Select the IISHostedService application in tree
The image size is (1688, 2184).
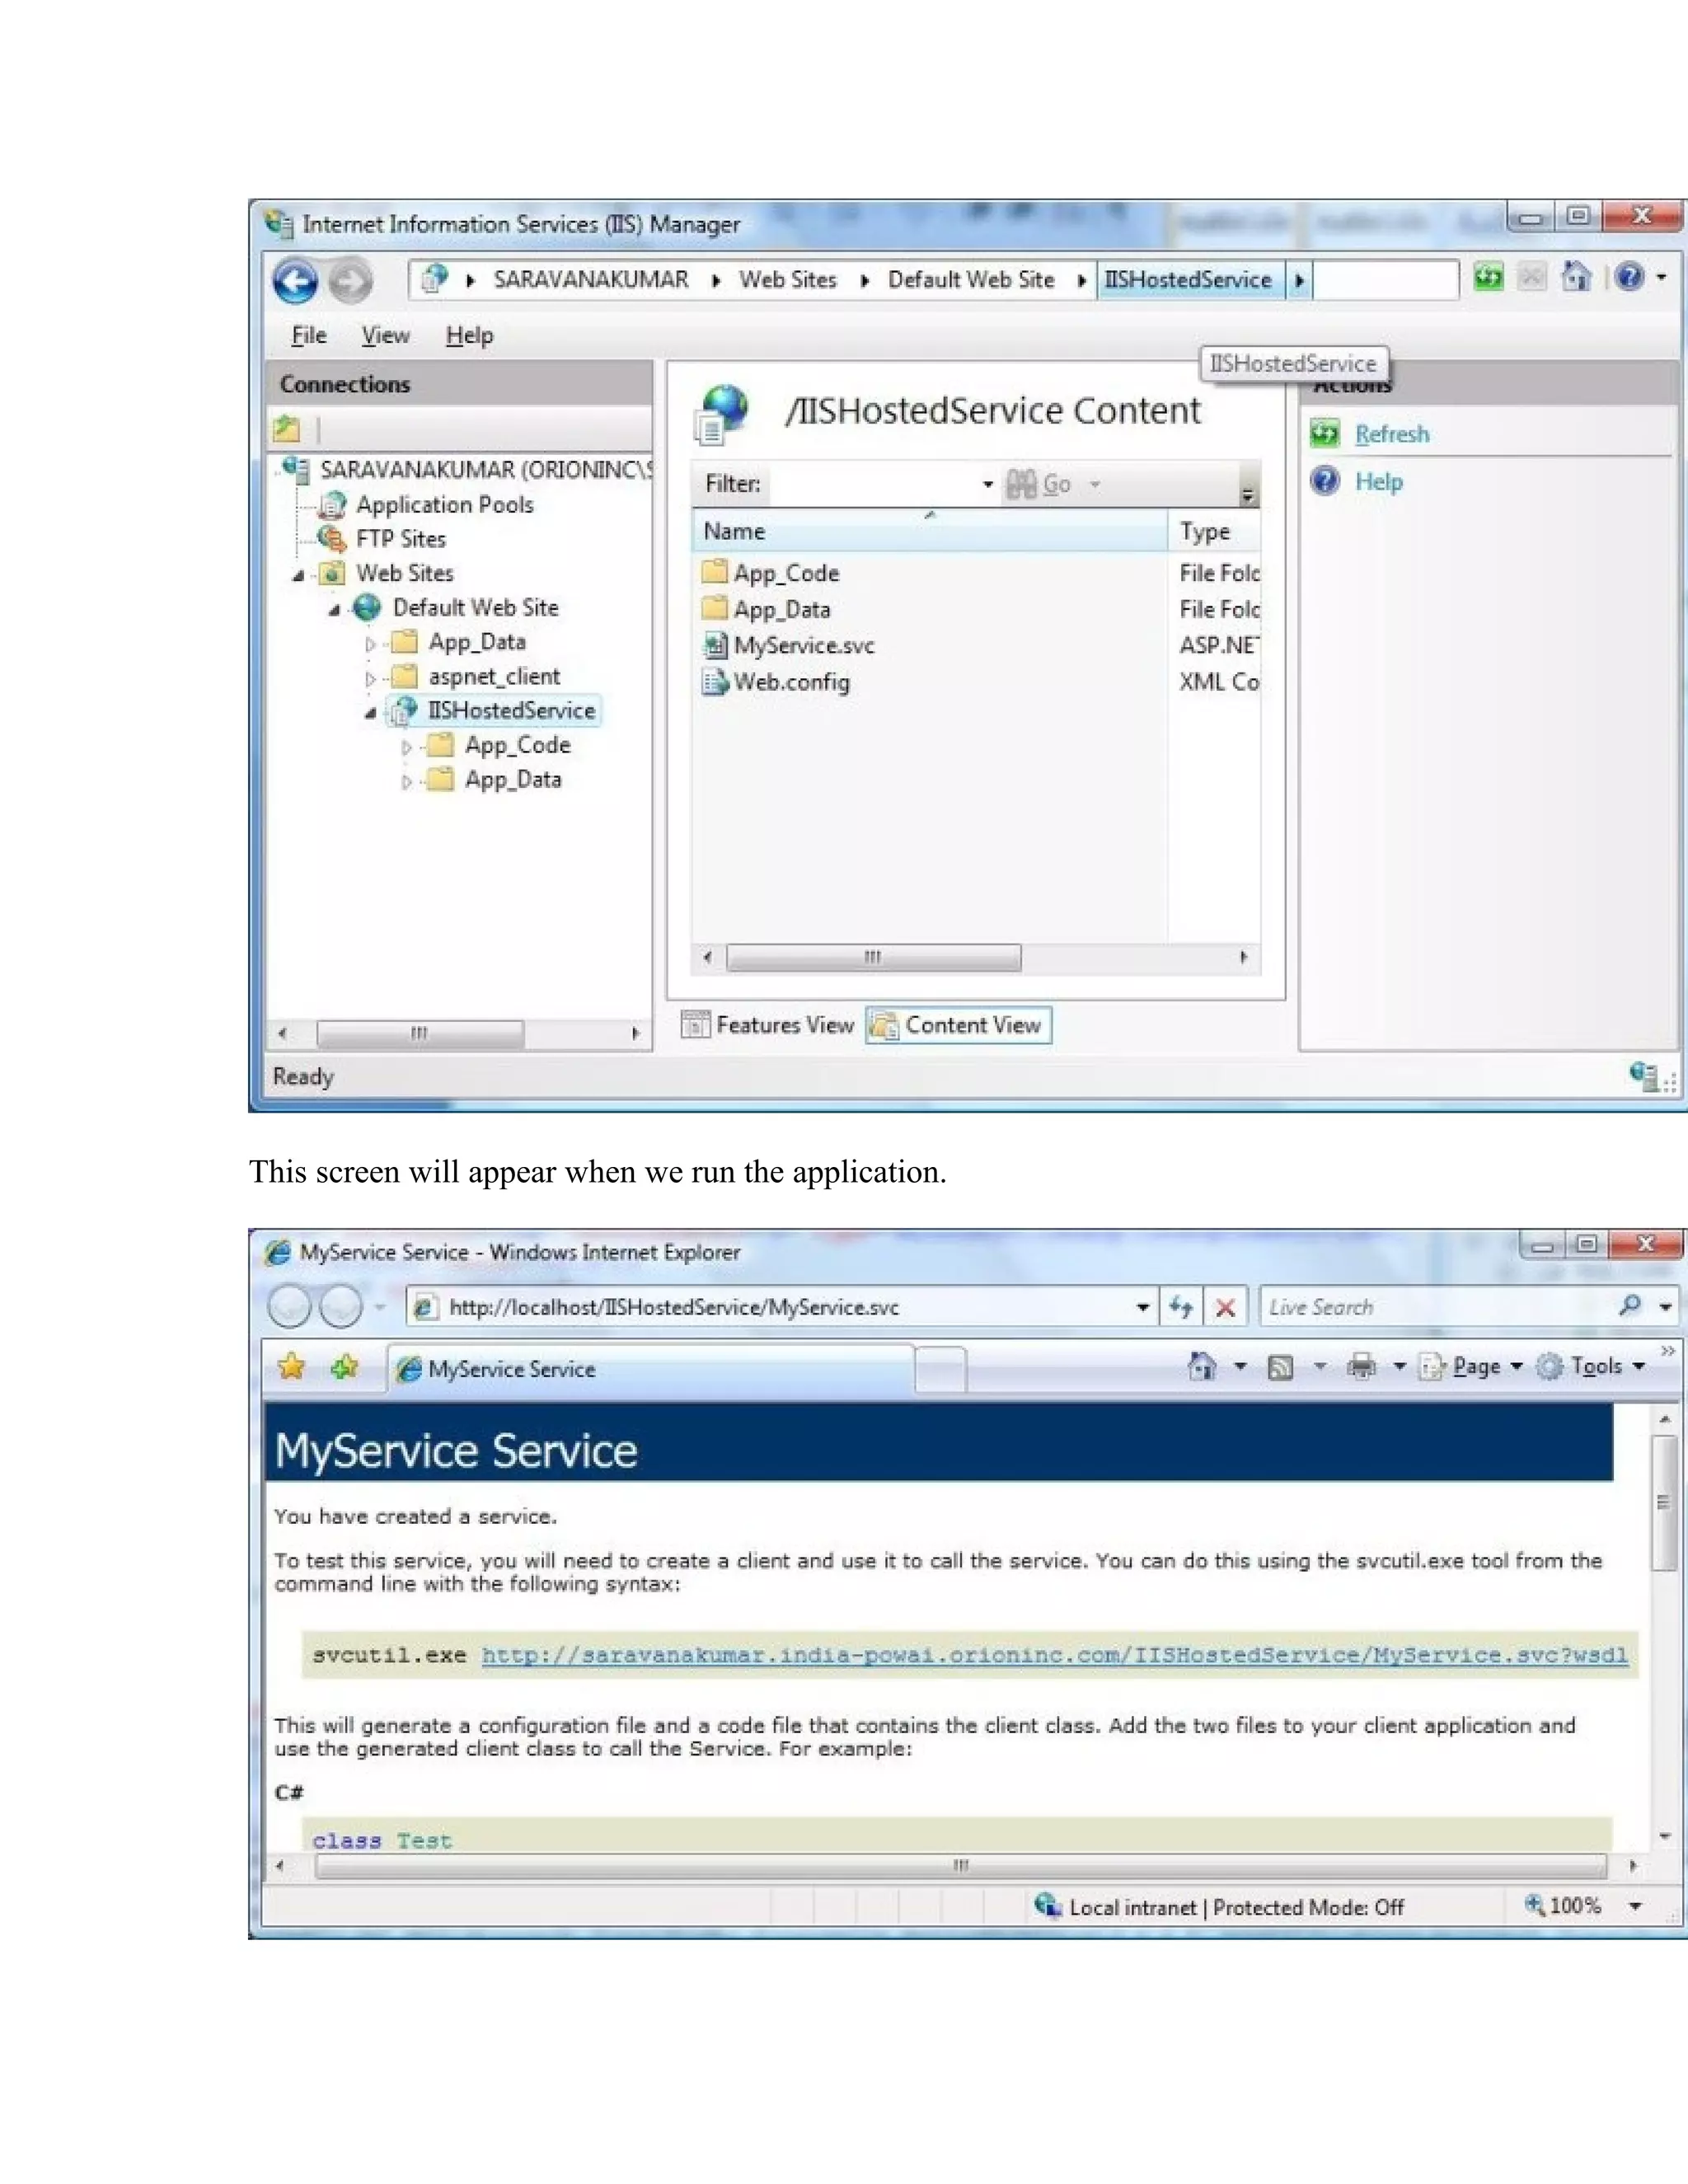(511, 711)
